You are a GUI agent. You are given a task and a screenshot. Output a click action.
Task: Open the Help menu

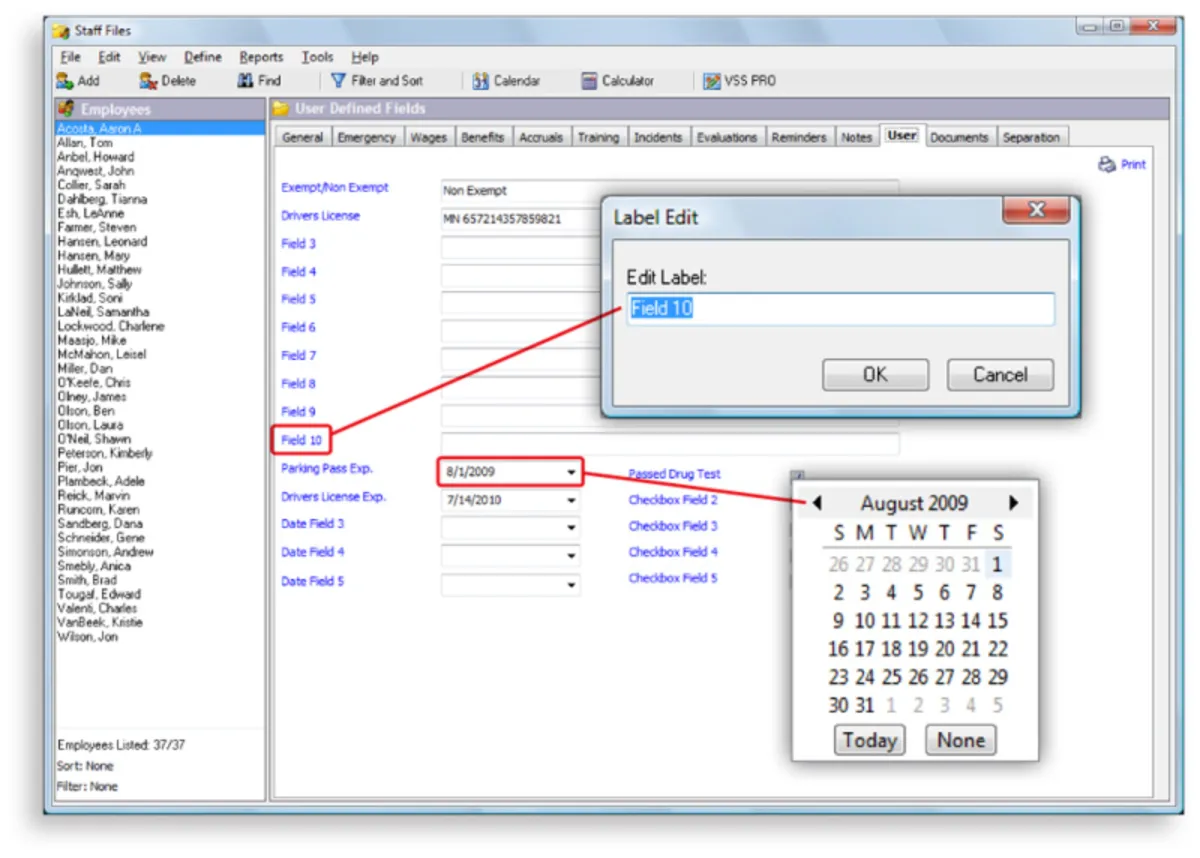pyautogui.click(x=365, y=57)
